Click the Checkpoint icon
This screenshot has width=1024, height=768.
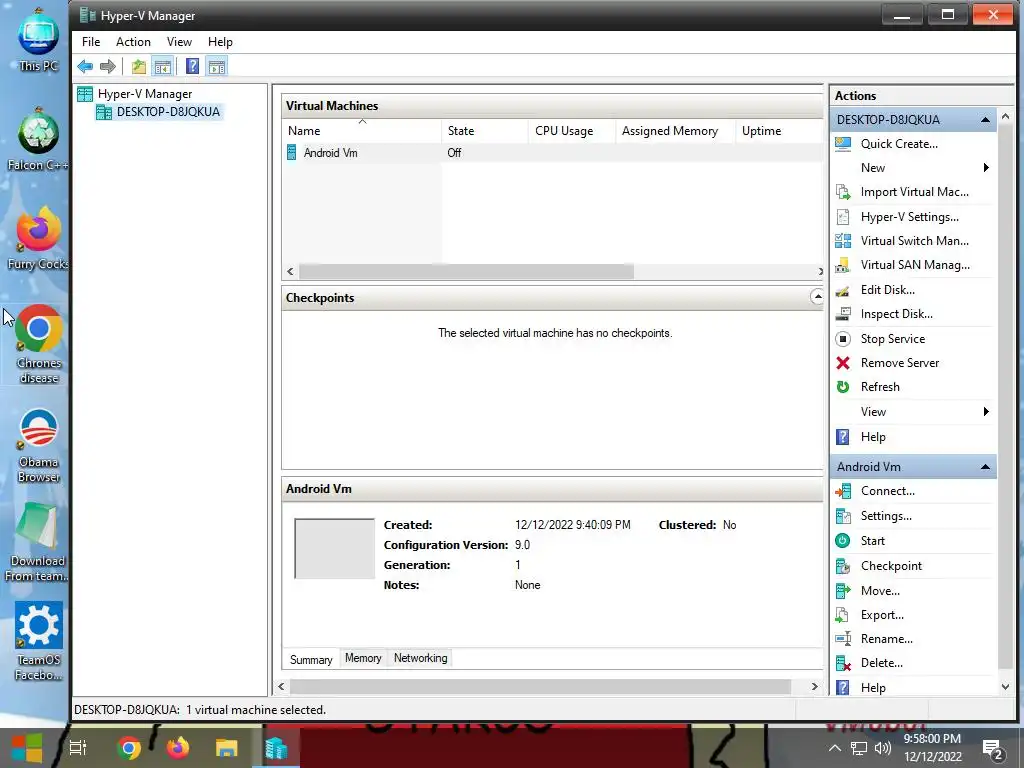coord(843,566)
